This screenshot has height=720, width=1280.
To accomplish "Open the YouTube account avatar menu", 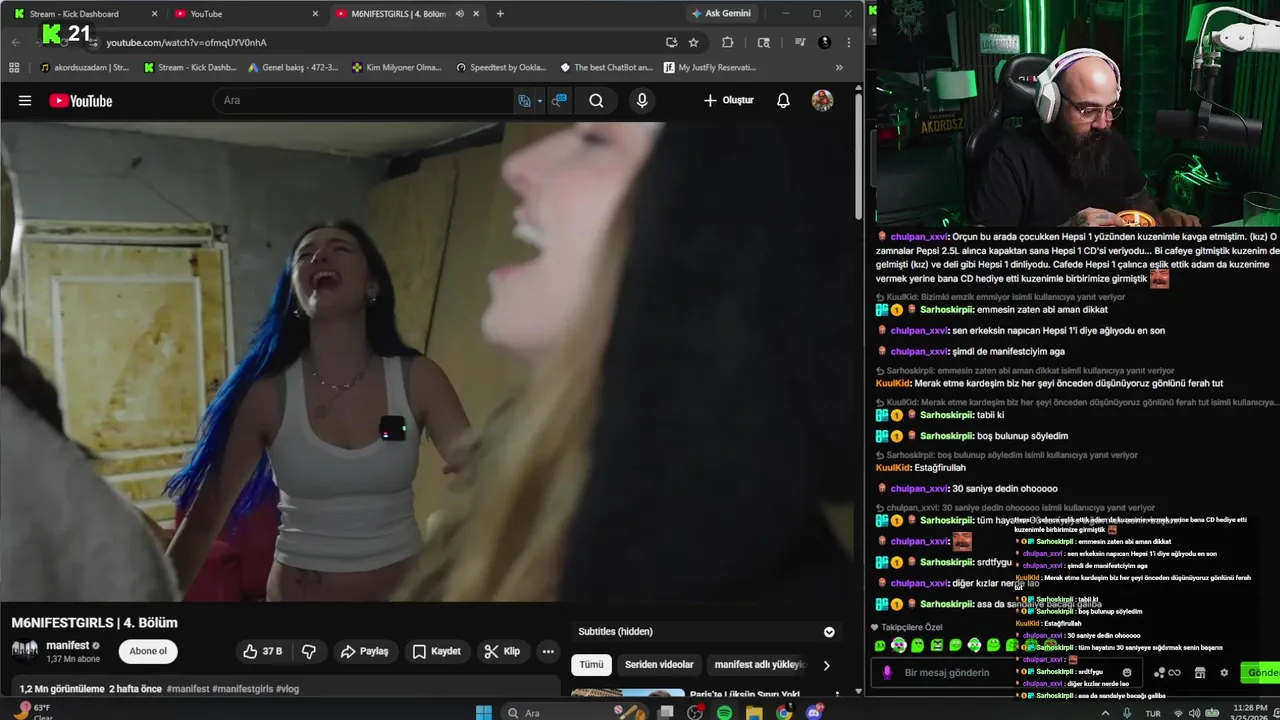I will (x=822, y=100).
